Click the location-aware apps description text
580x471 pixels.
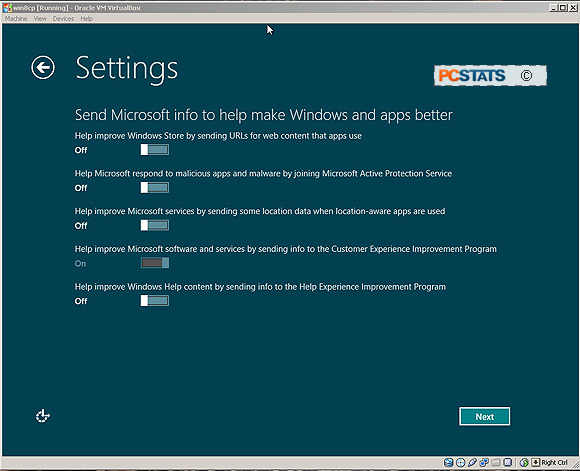click(x=260, y=211)
